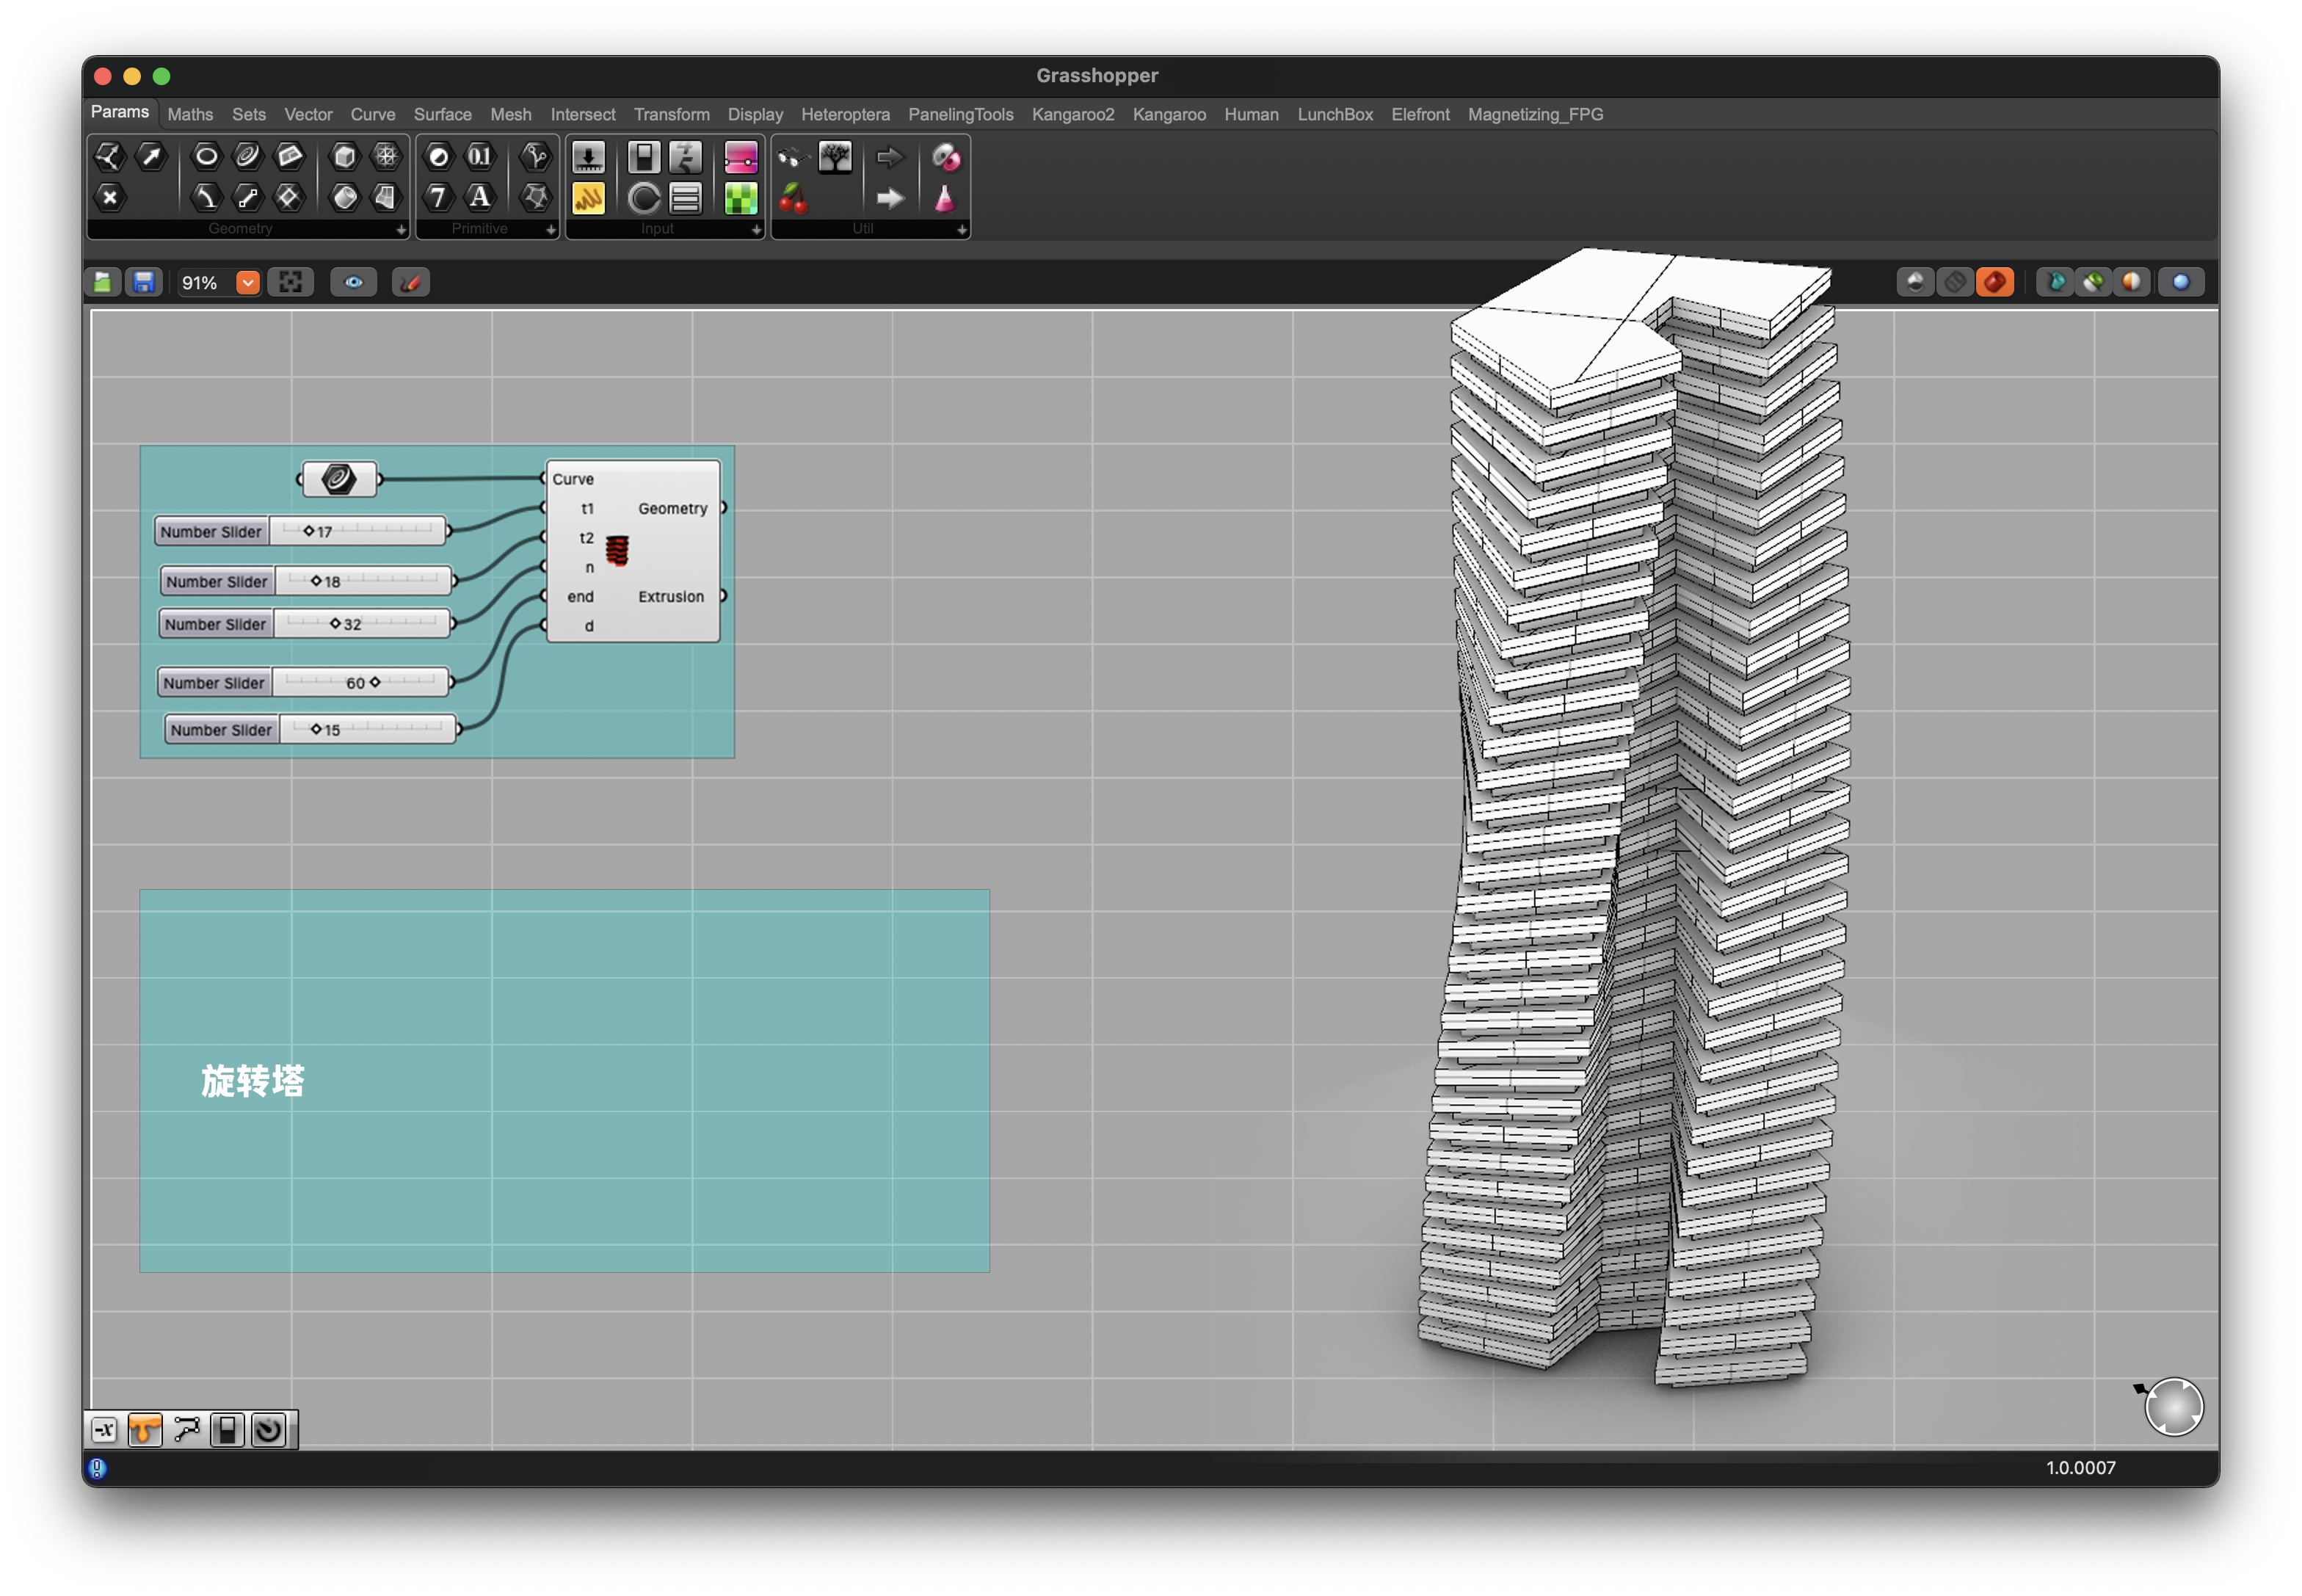Enable shaded red preview mode
The height and width of the screenshot is (1596, 2302).
point(1994,282)
